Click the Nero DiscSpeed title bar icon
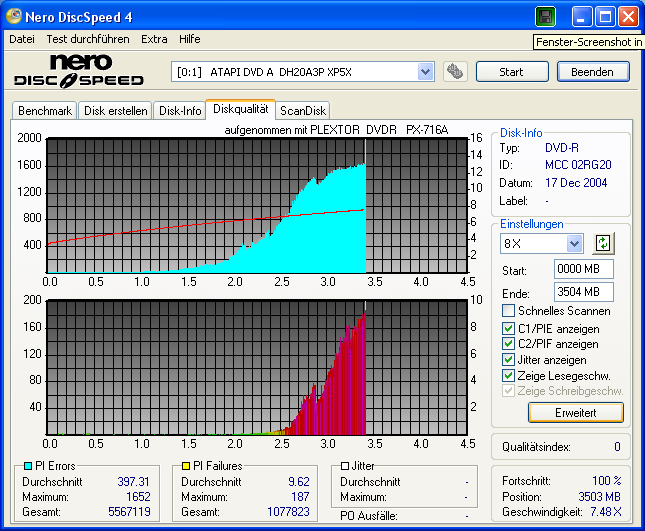This screenshot has height=531, width=645. coord(15,17)
